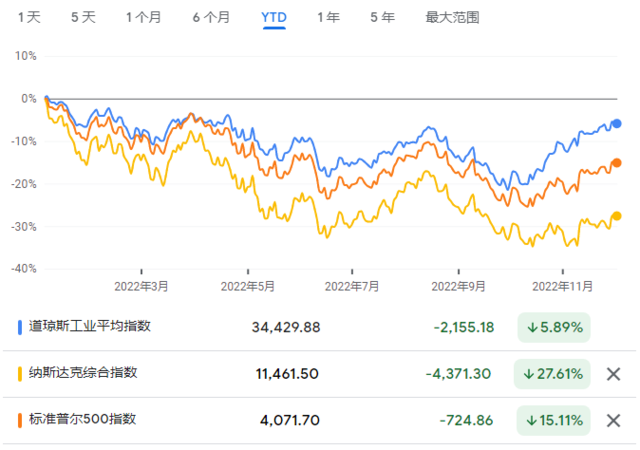Select the 5天 time range tab
Viewport: 640px width, 450px height.
coord(83,18)
